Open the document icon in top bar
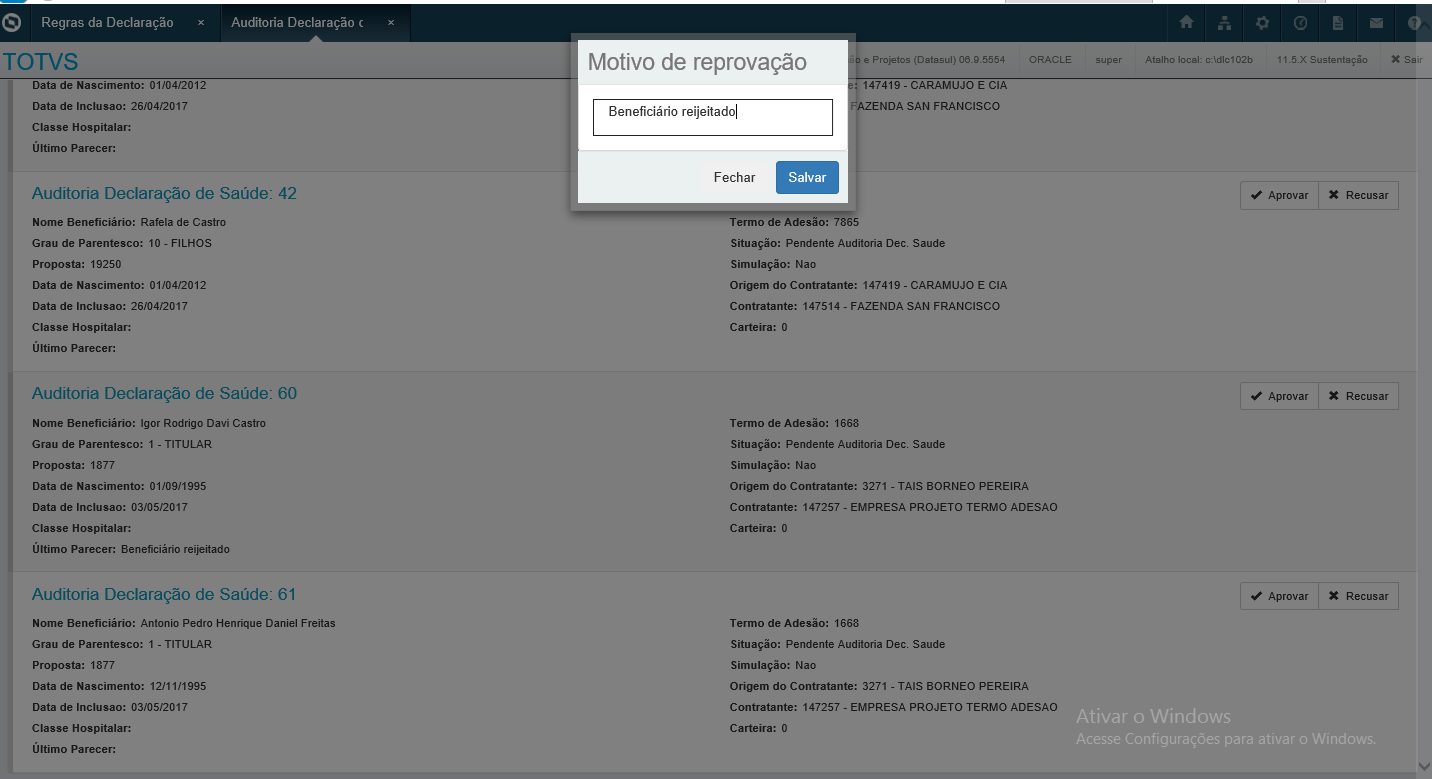Viewport: 1432px width, 779px height. click(1338, 22)
